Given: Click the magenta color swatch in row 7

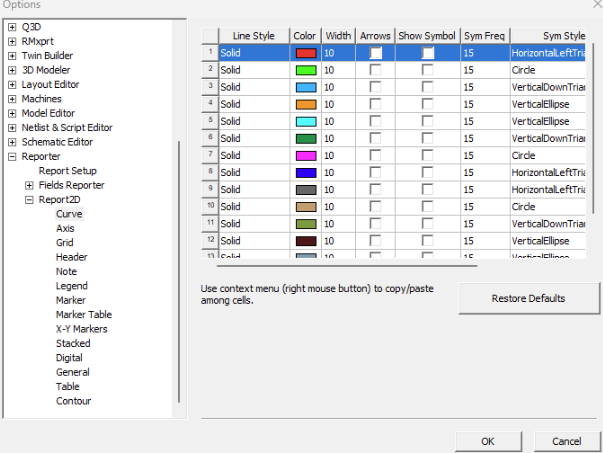Looking at the screenshot, I should [305, 155].
